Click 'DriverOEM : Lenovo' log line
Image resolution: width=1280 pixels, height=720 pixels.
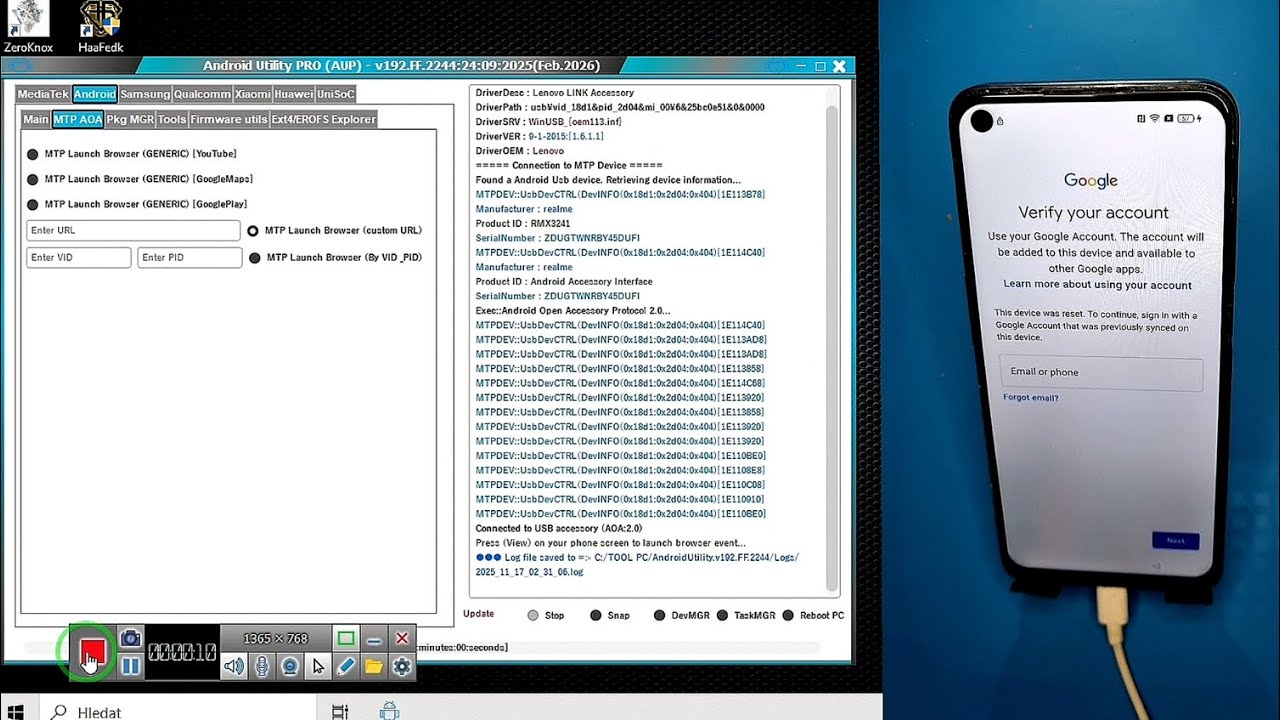(x=520, y=151)
